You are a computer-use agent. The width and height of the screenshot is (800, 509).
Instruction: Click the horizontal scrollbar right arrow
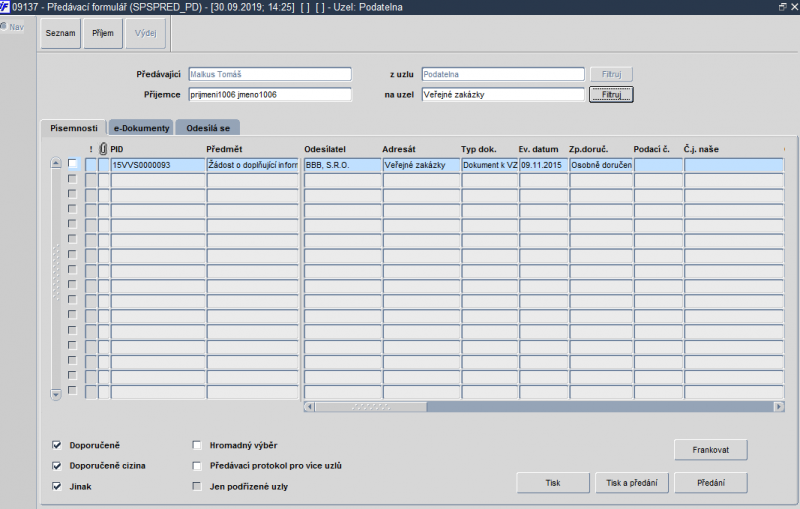pyautogui.click(x=779, y=406)
